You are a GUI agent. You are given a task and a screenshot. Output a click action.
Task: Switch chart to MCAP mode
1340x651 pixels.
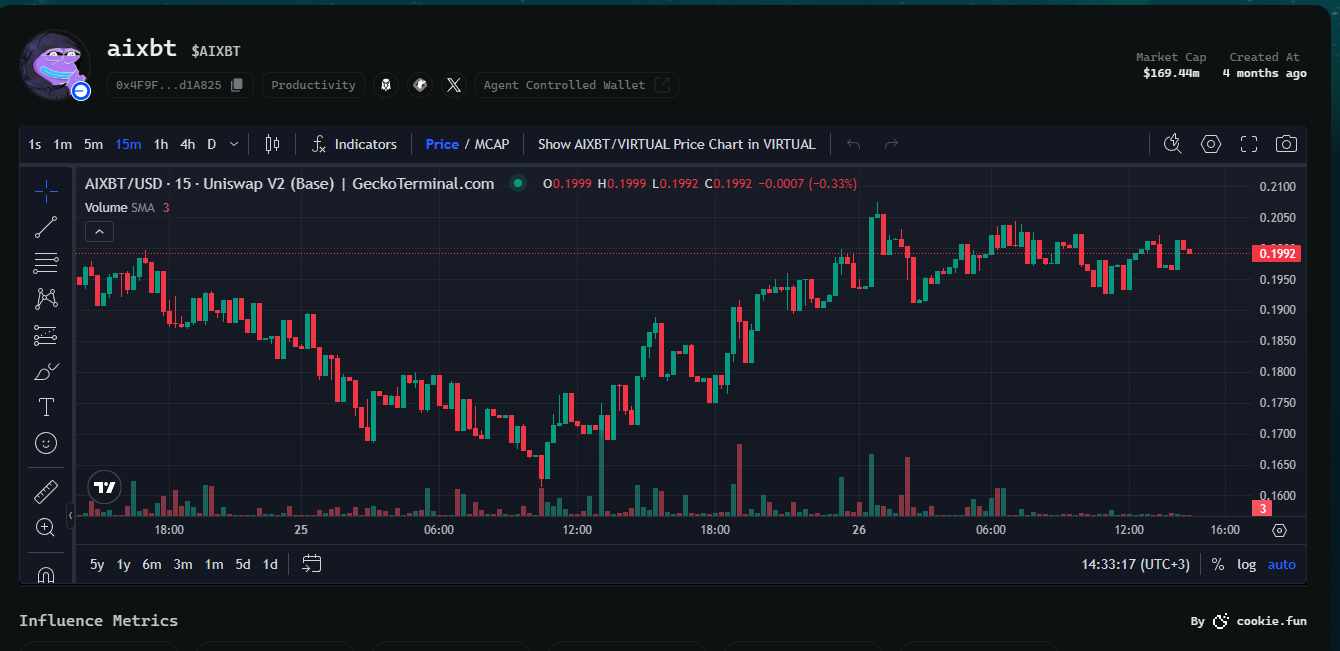[492, 144]
